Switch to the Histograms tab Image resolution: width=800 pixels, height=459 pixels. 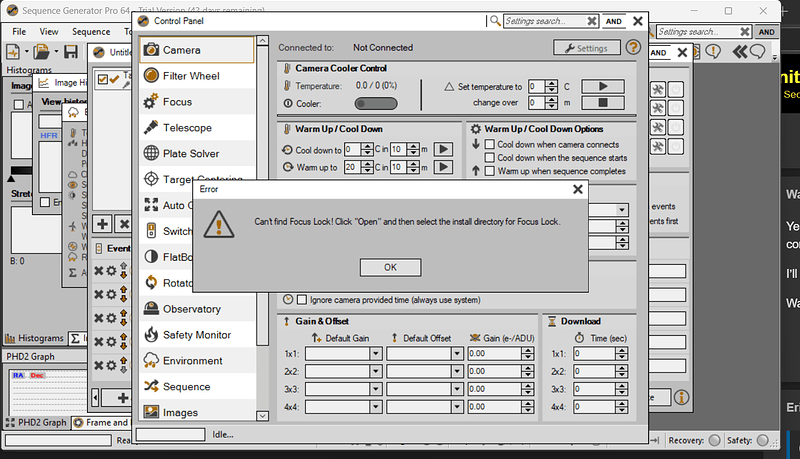click(x=35, y=338)
